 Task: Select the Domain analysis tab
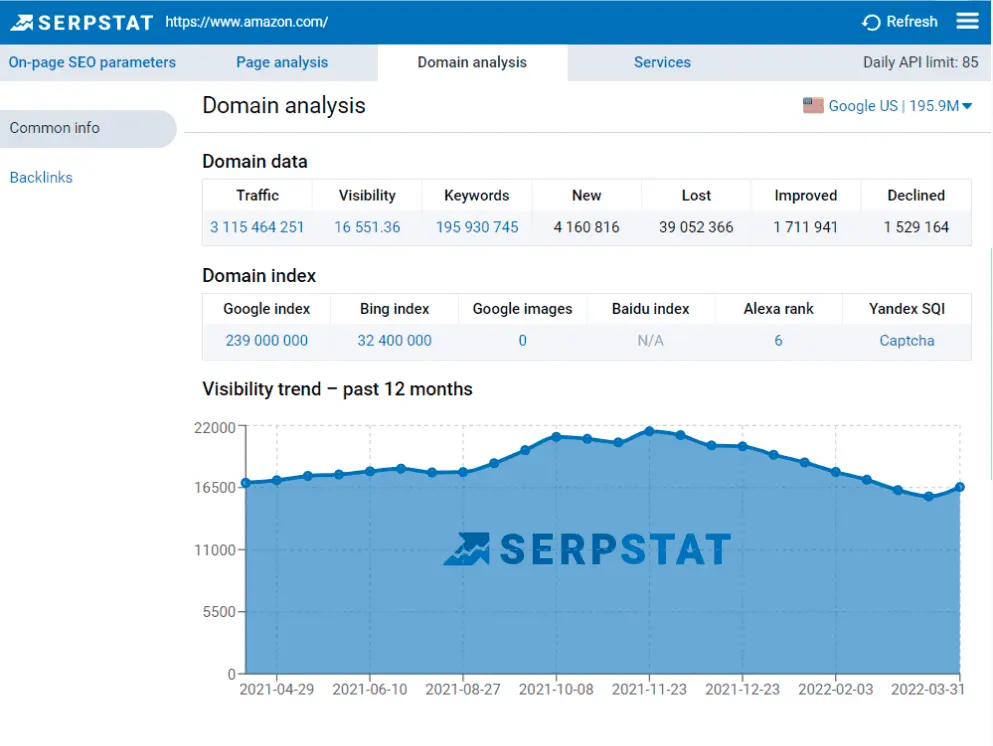pos(472,62)
